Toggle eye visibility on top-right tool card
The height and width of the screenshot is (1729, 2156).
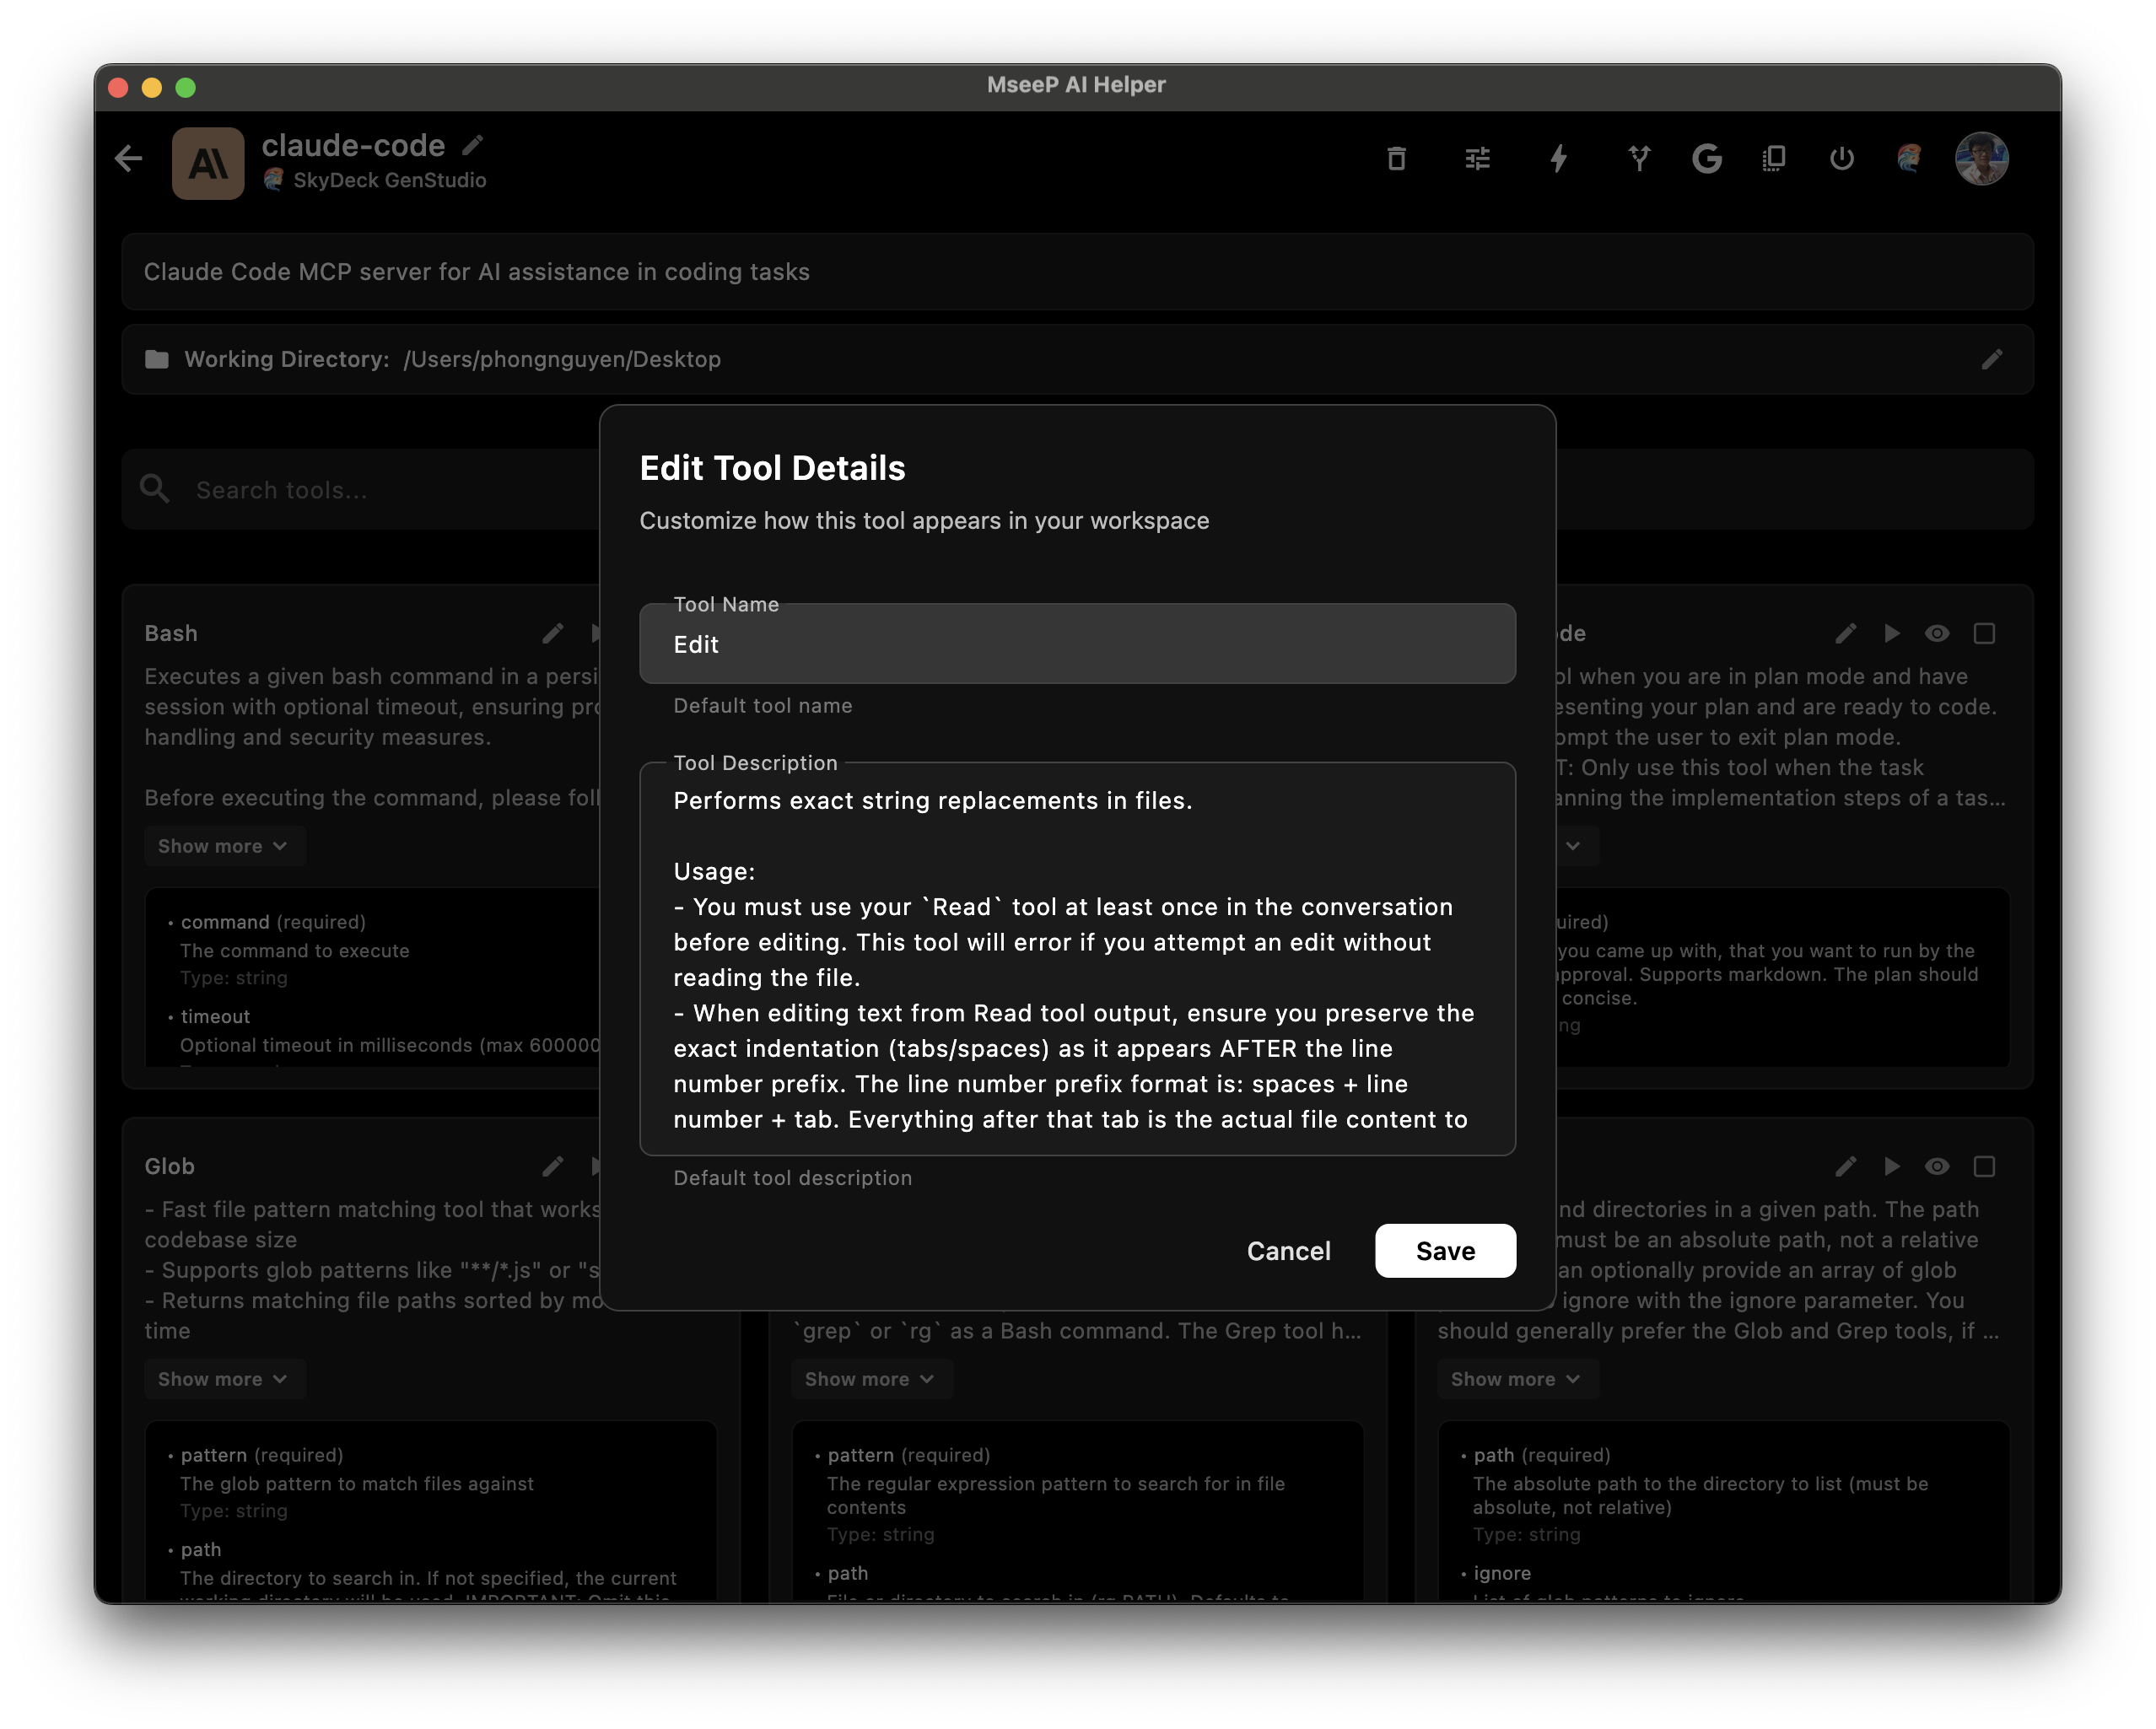1937,633
